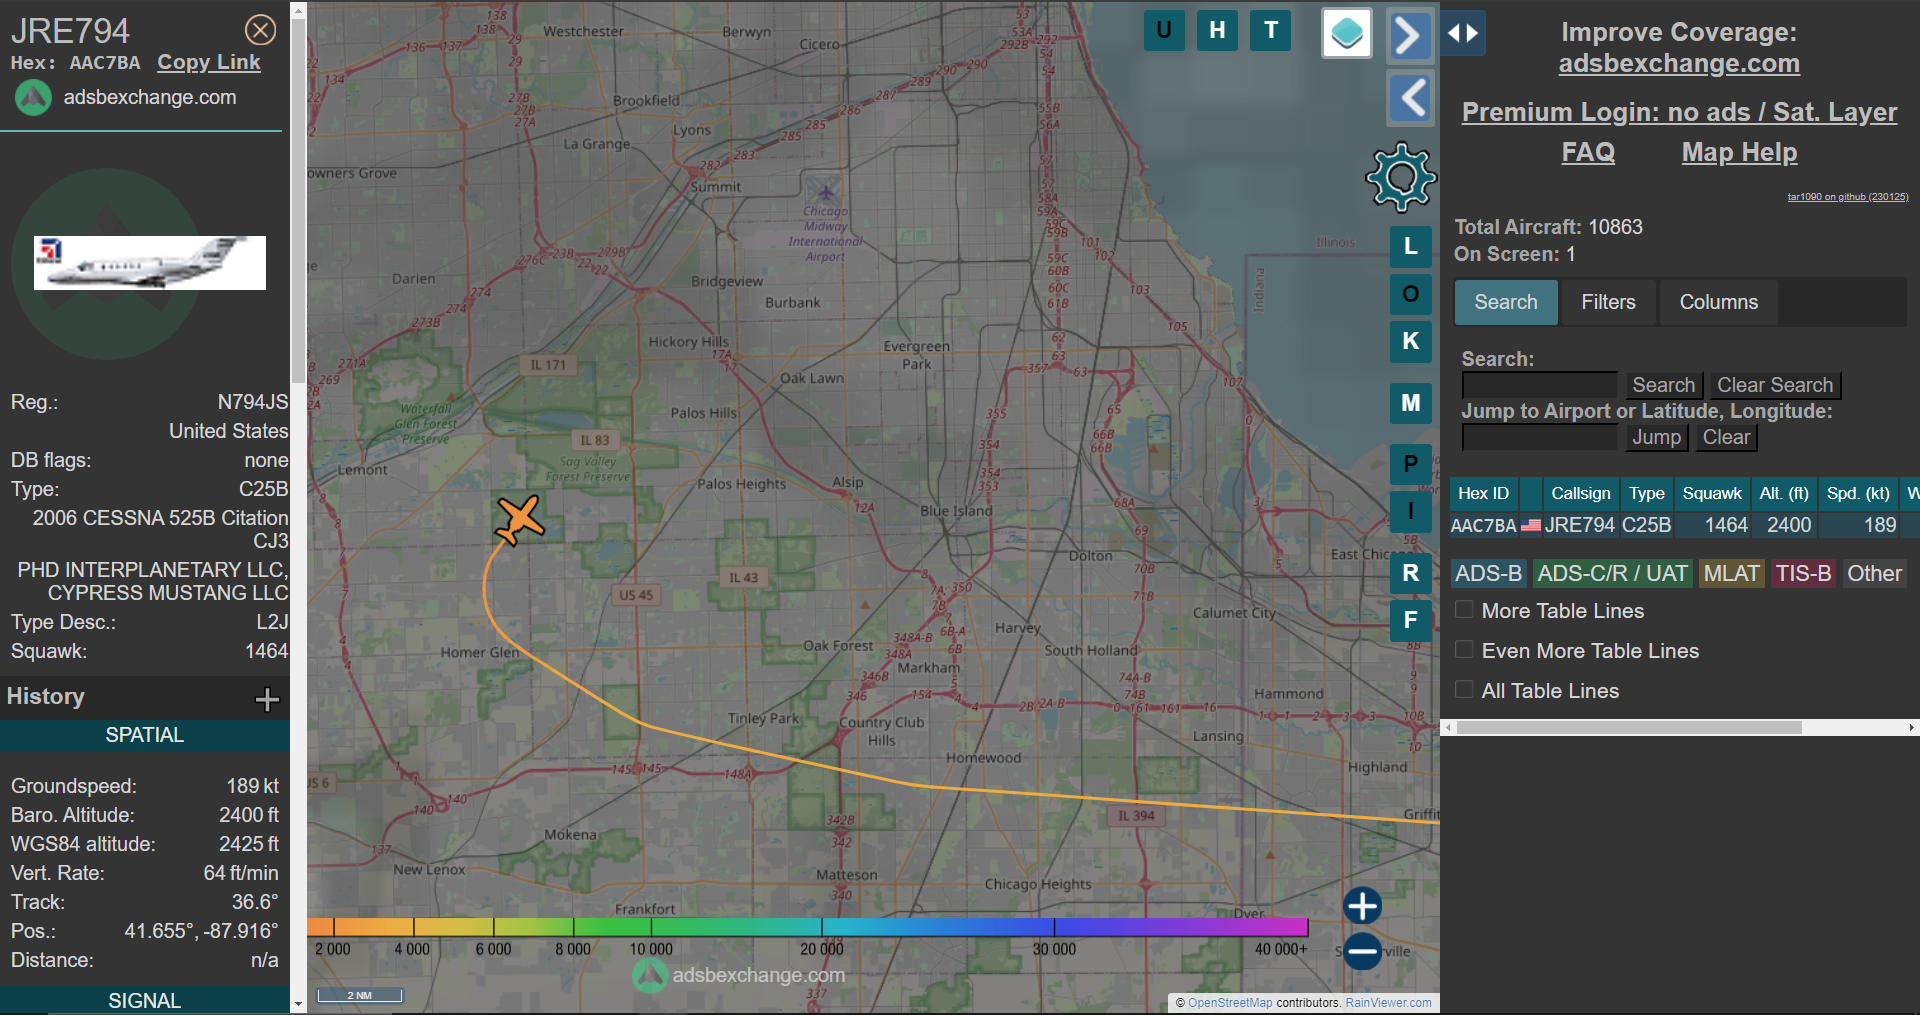
Task: Click the H map toggle button
Action: [x=1217, y=30]
